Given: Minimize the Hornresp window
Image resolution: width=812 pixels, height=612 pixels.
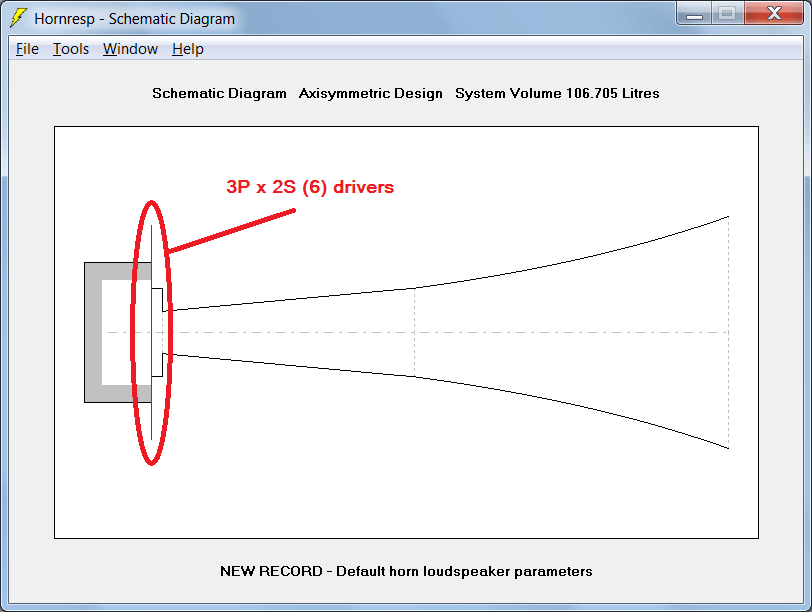Looking at the screenshot, I should coord(694,13).
